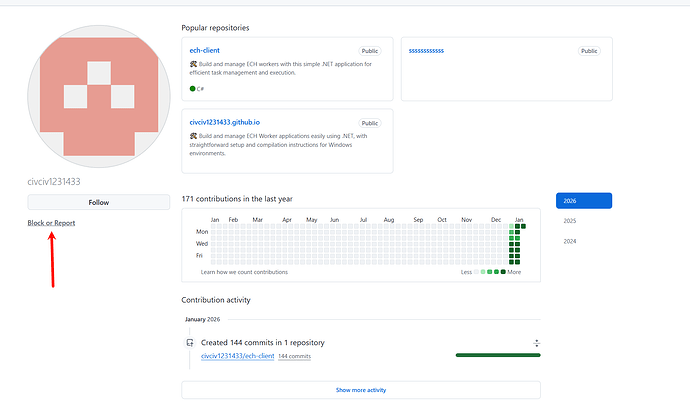690x404 pixels.
Task: Click the lightest grey legend square
Action: pyautogui.click(x=476, y=272)
